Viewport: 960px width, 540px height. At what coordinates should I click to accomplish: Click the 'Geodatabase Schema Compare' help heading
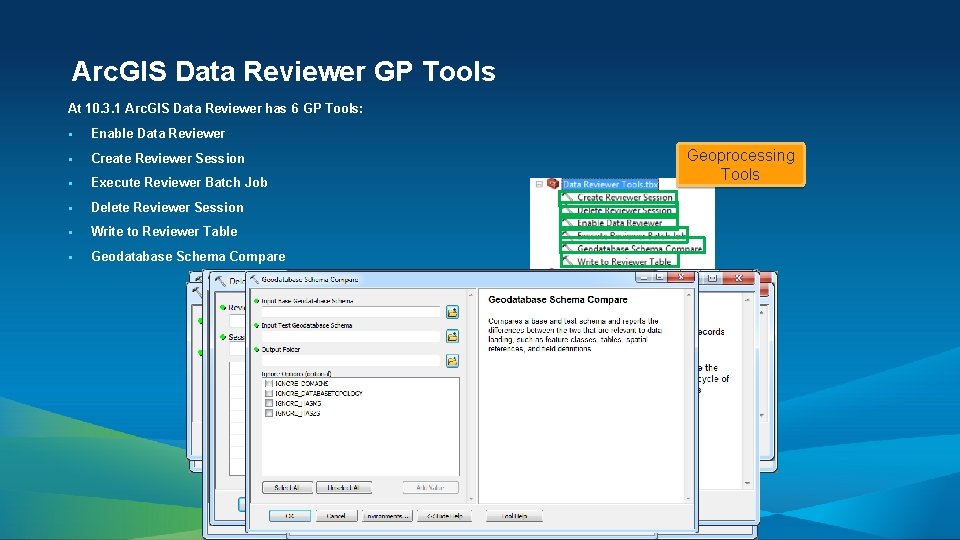click(x=558, y=300)
